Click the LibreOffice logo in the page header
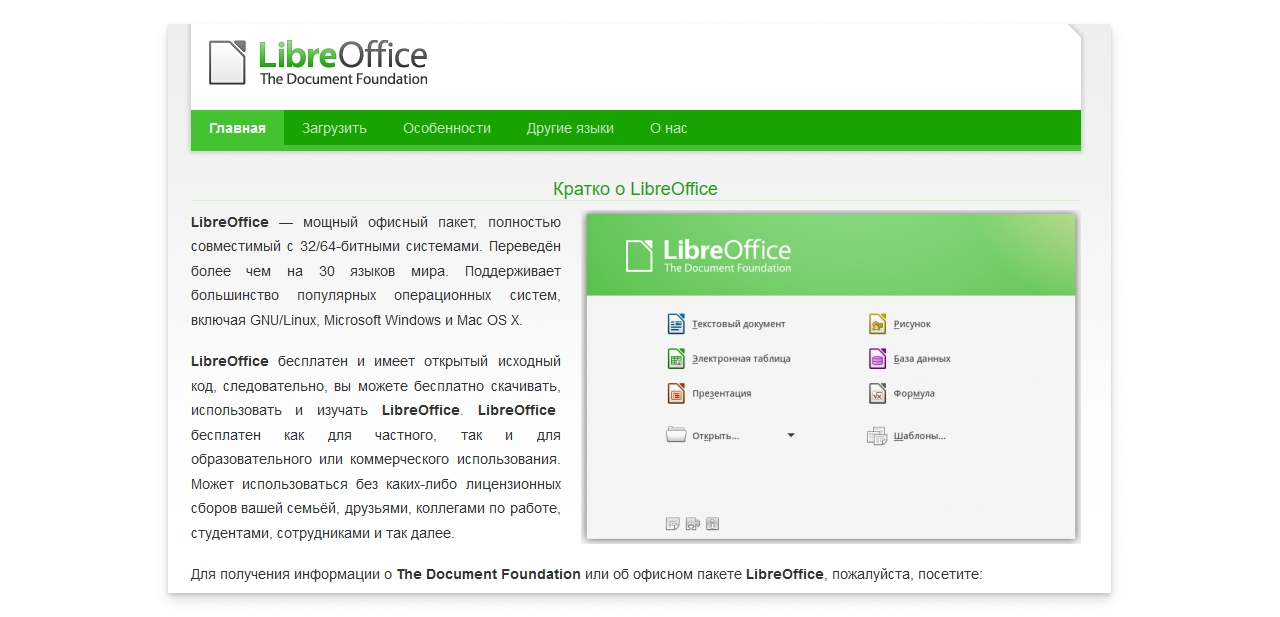 (317, 61)
